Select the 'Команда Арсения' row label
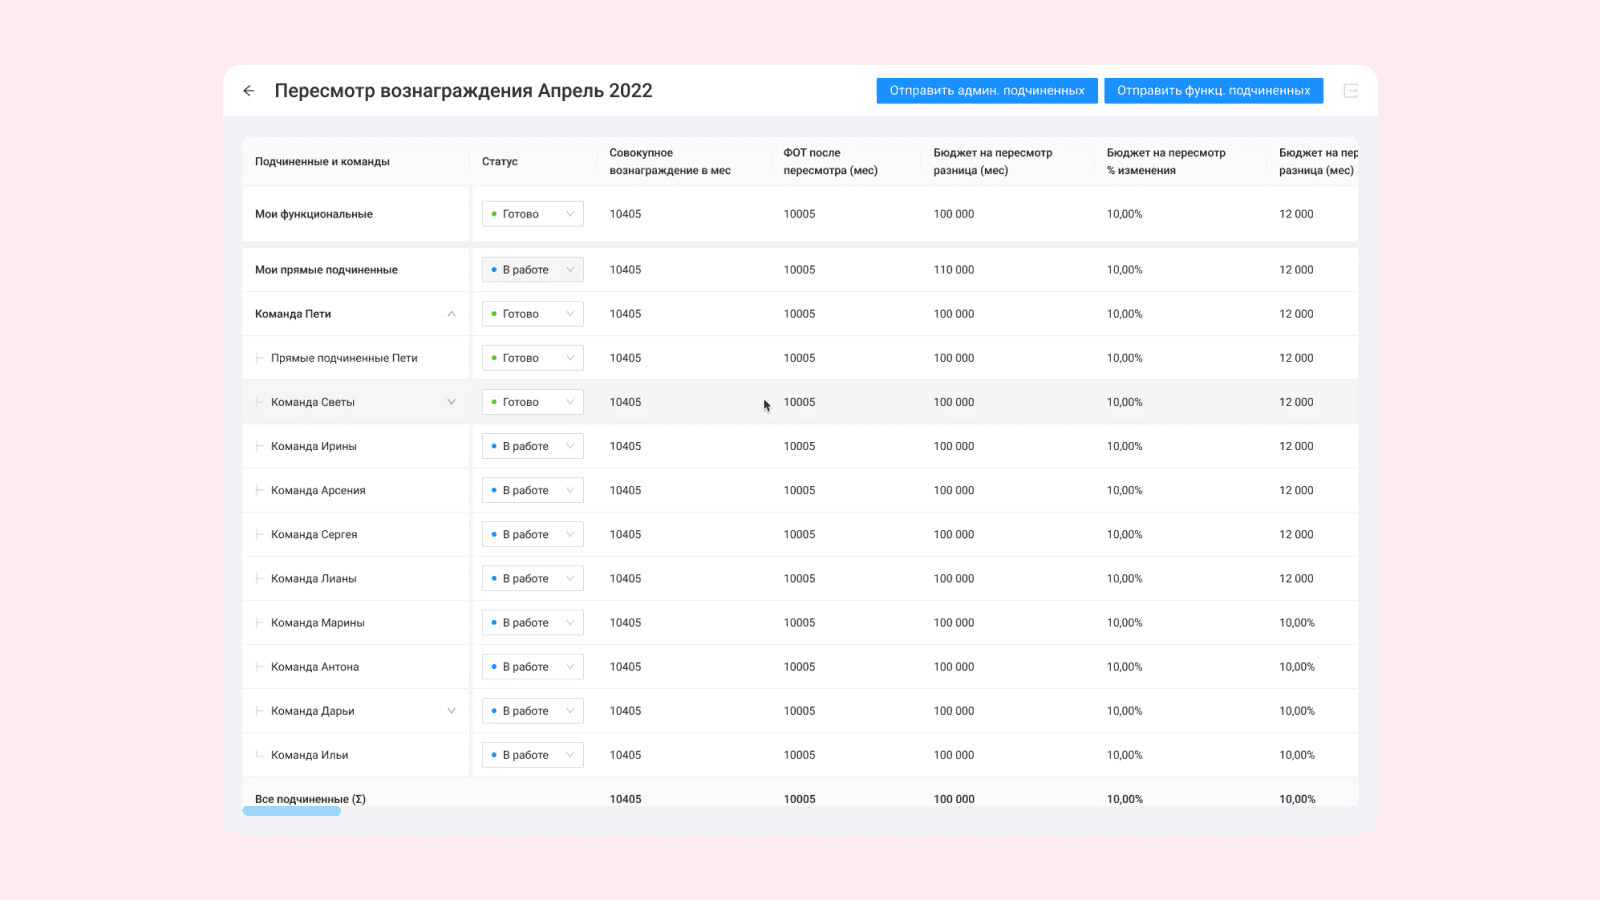 click(x=318, y=491)
